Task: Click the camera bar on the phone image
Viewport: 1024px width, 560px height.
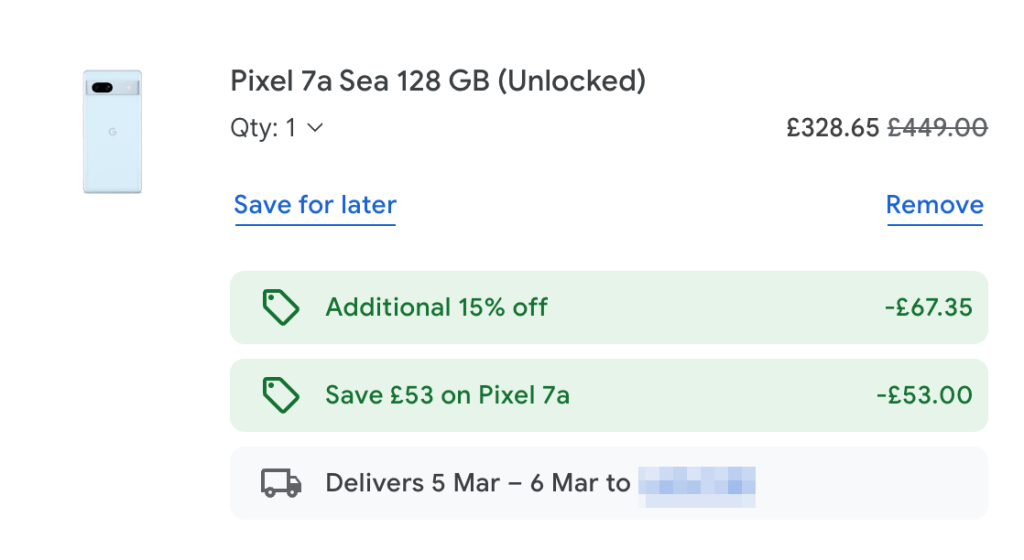Action: click(112, 88)
